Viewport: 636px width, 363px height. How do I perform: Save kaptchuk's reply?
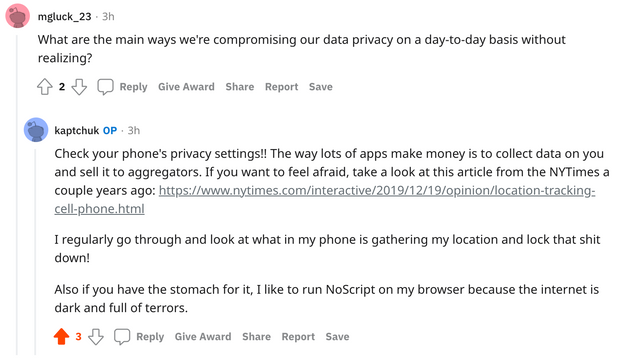tap(337, 337)
